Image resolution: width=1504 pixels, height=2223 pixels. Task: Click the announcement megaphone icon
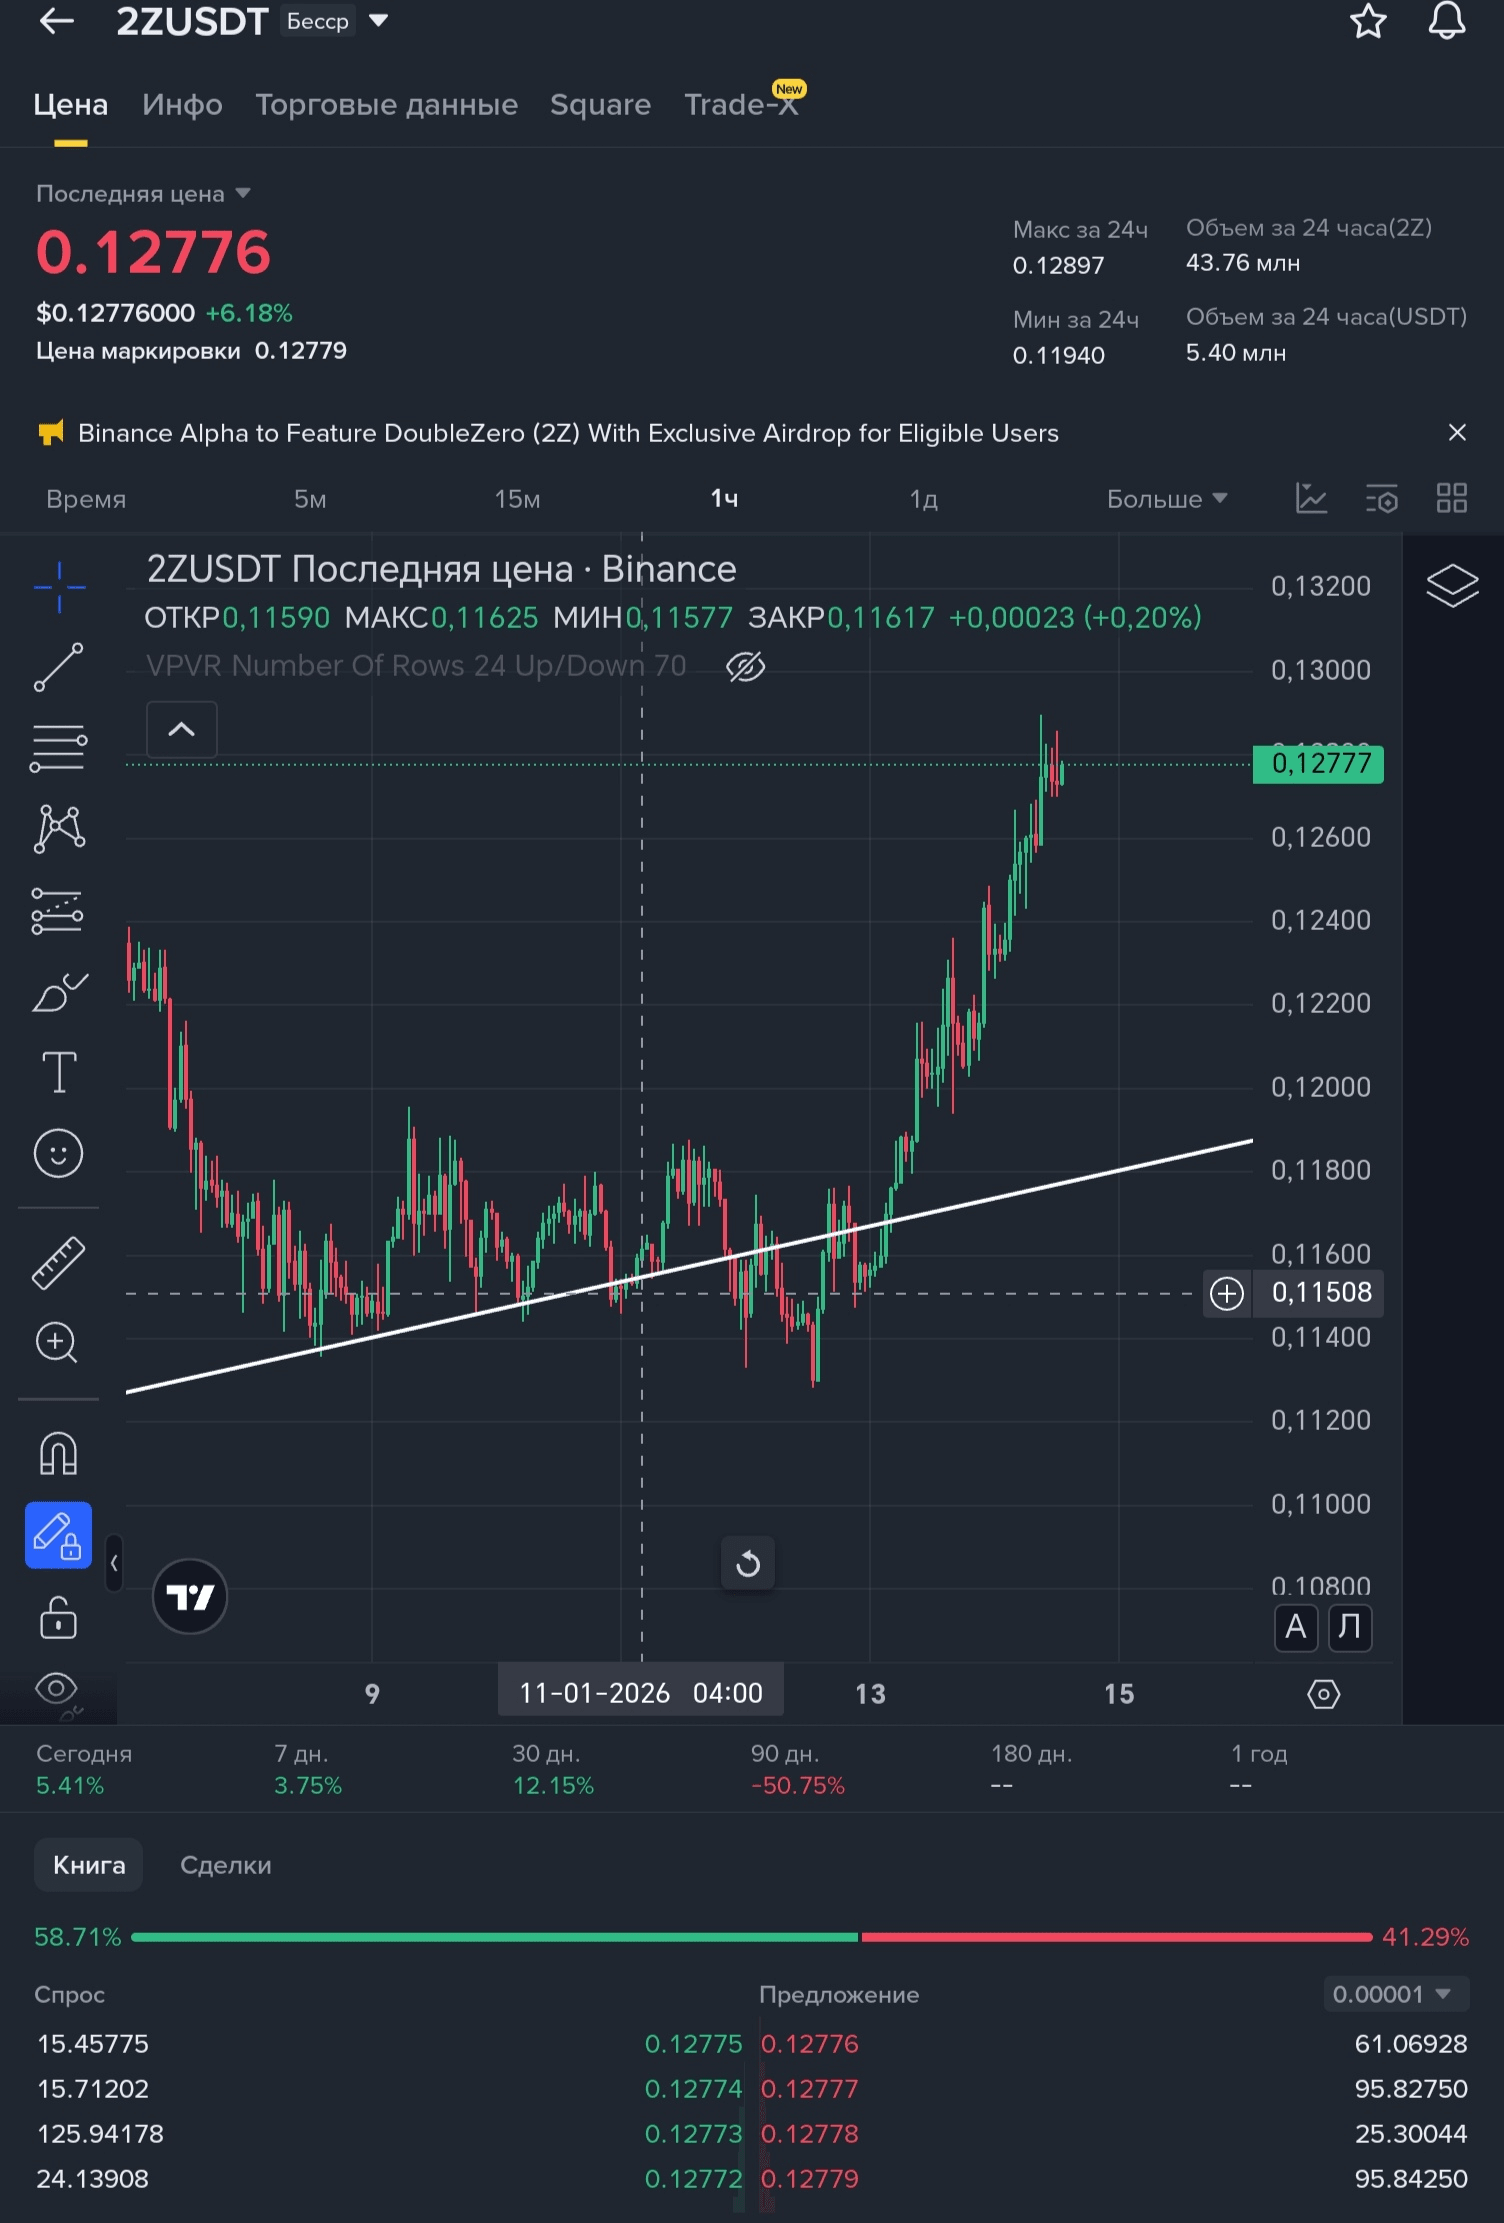click(x=50, y=432)
